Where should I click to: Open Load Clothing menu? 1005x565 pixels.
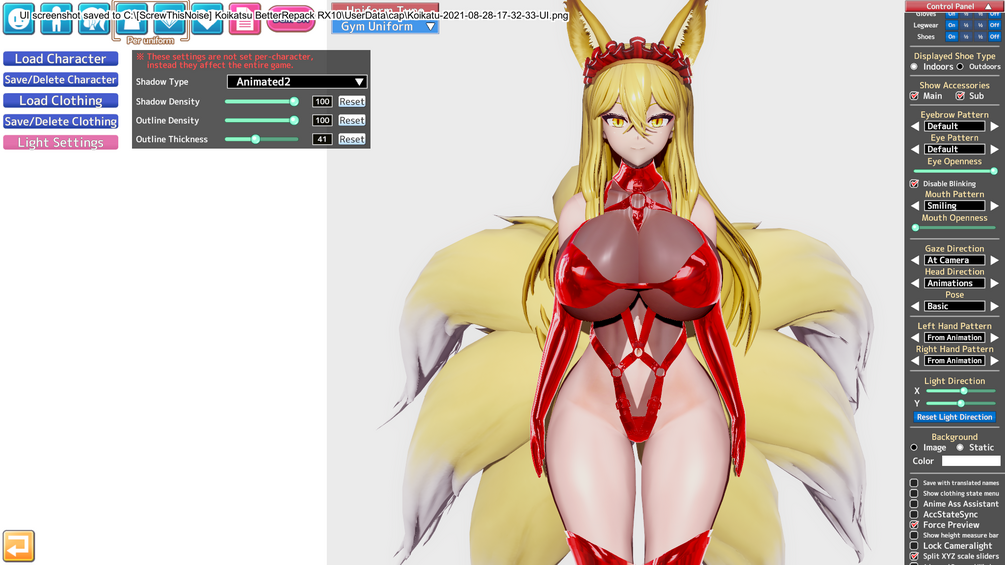(60, 101)
